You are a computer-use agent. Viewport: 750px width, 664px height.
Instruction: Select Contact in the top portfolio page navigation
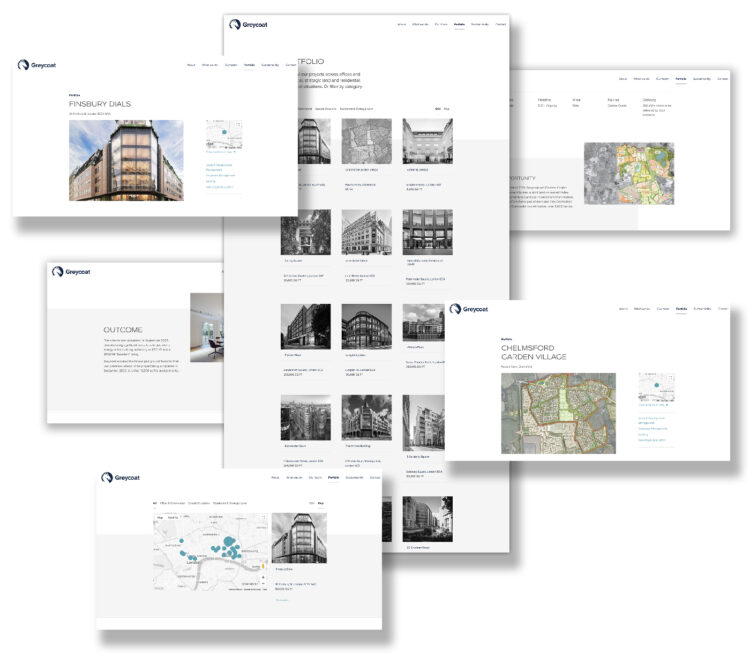pos(500,22)
